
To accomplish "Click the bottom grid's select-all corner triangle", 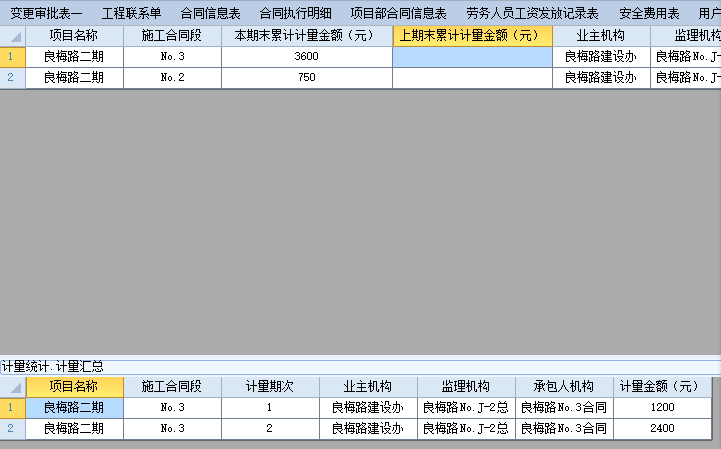I will [15, 387].
